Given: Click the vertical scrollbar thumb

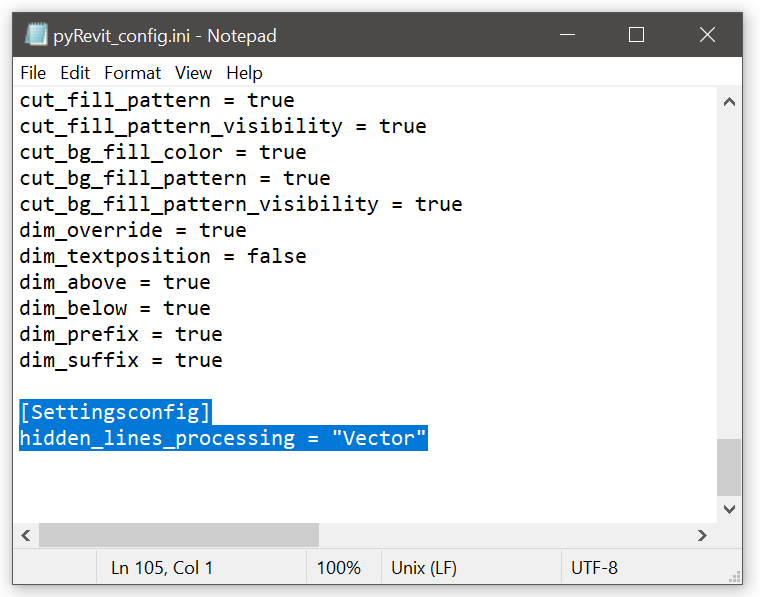Looking at the screenshot, I should (x=729, y=467).
